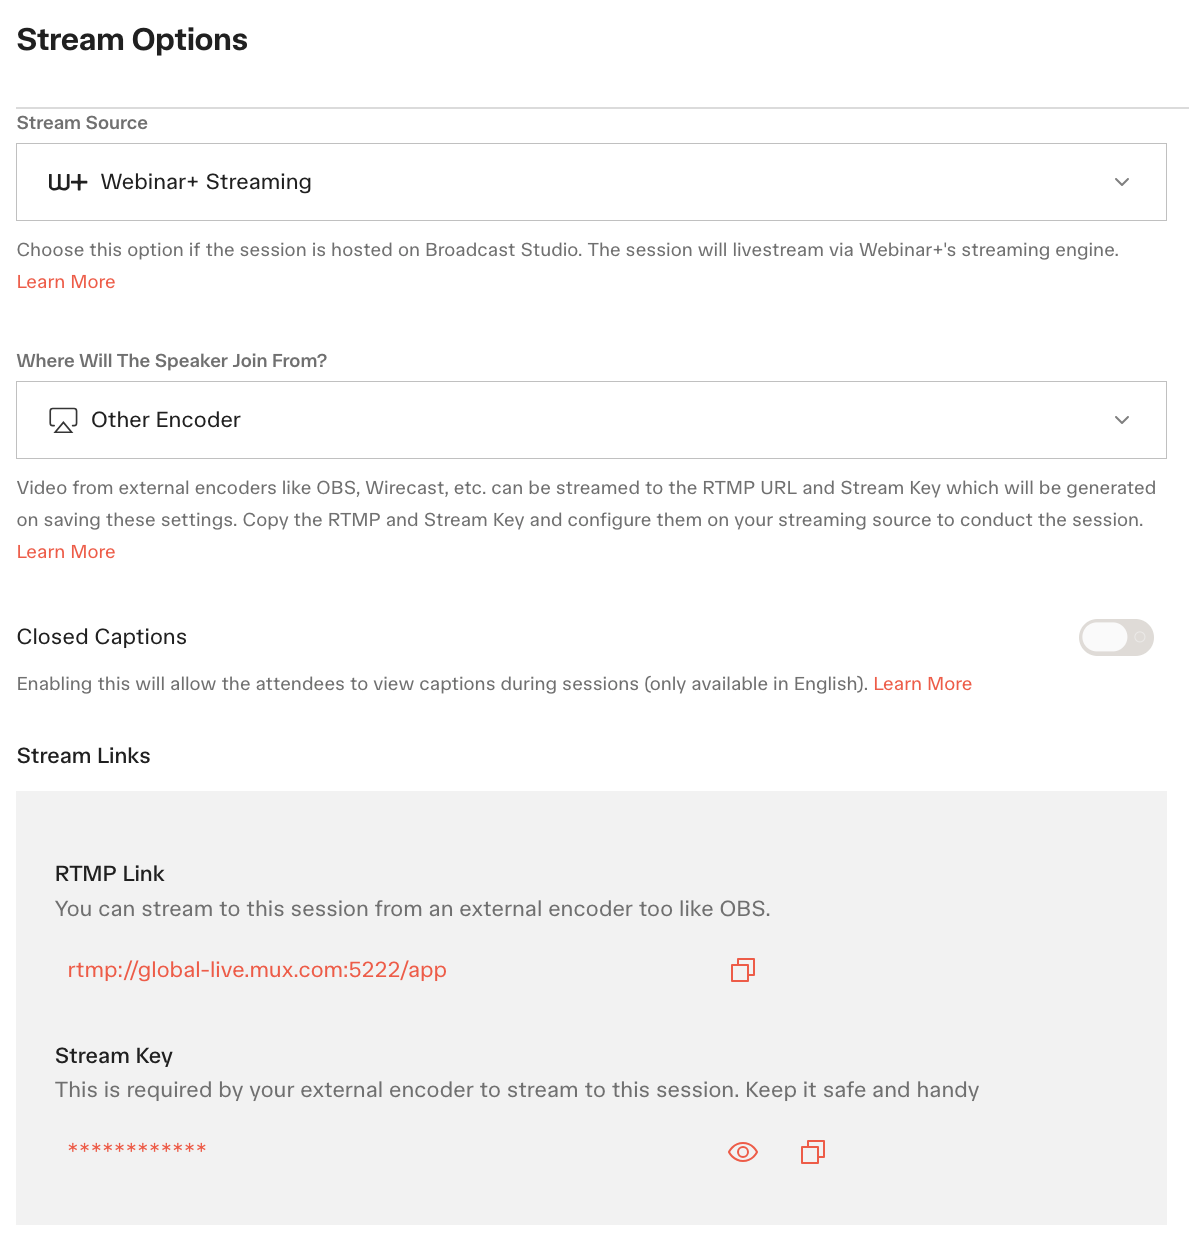The height and width of the screenshot is (1244, 1194).
Task: Enable the Closed Captions toggle
Action: click(1116, 637)
